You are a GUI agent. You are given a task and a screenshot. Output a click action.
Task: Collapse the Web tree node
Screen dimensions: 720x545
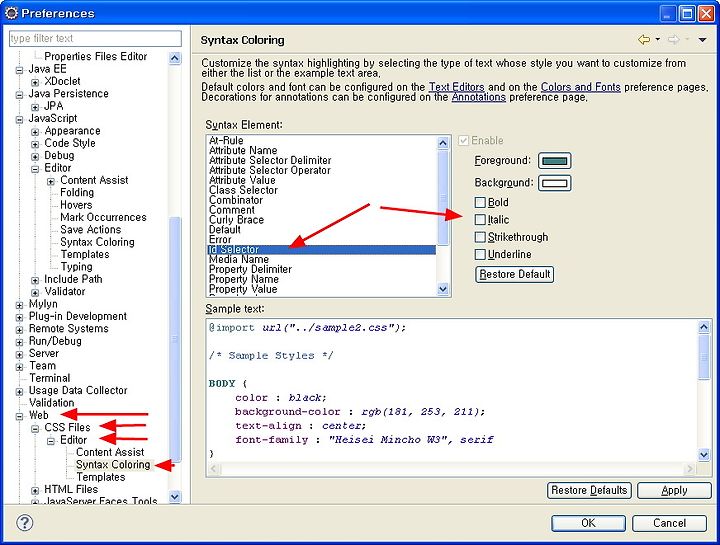(x=19, y=416)
